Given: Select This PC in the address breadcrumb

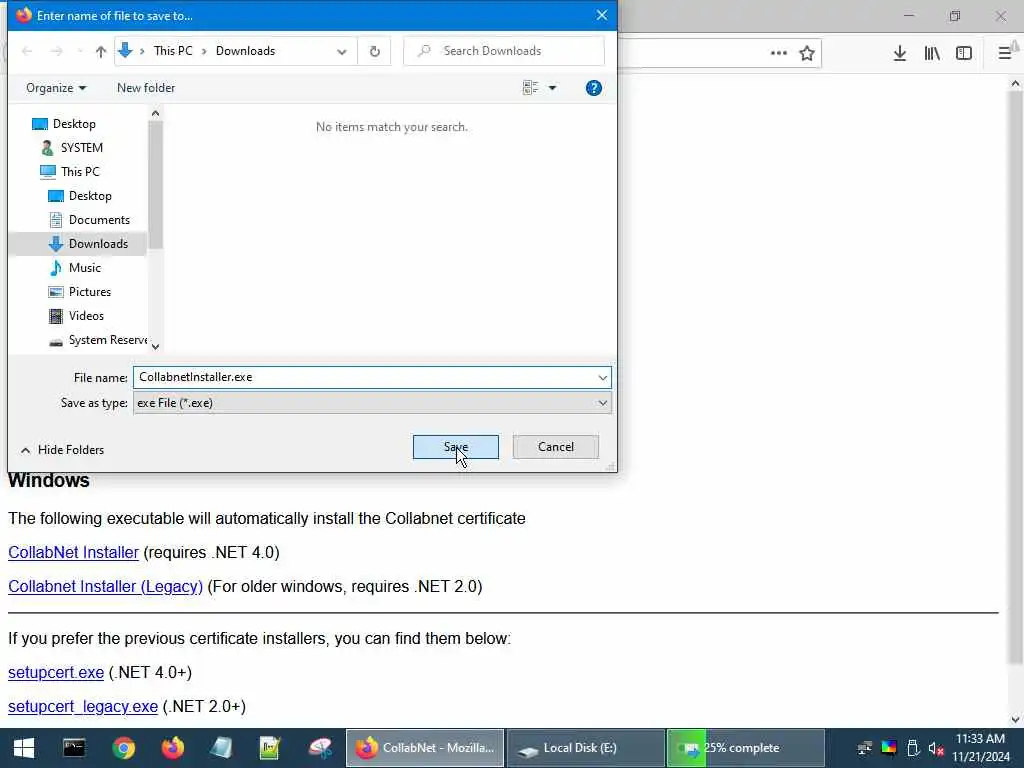Looking at the screenshot, I should tap(173, 51).
